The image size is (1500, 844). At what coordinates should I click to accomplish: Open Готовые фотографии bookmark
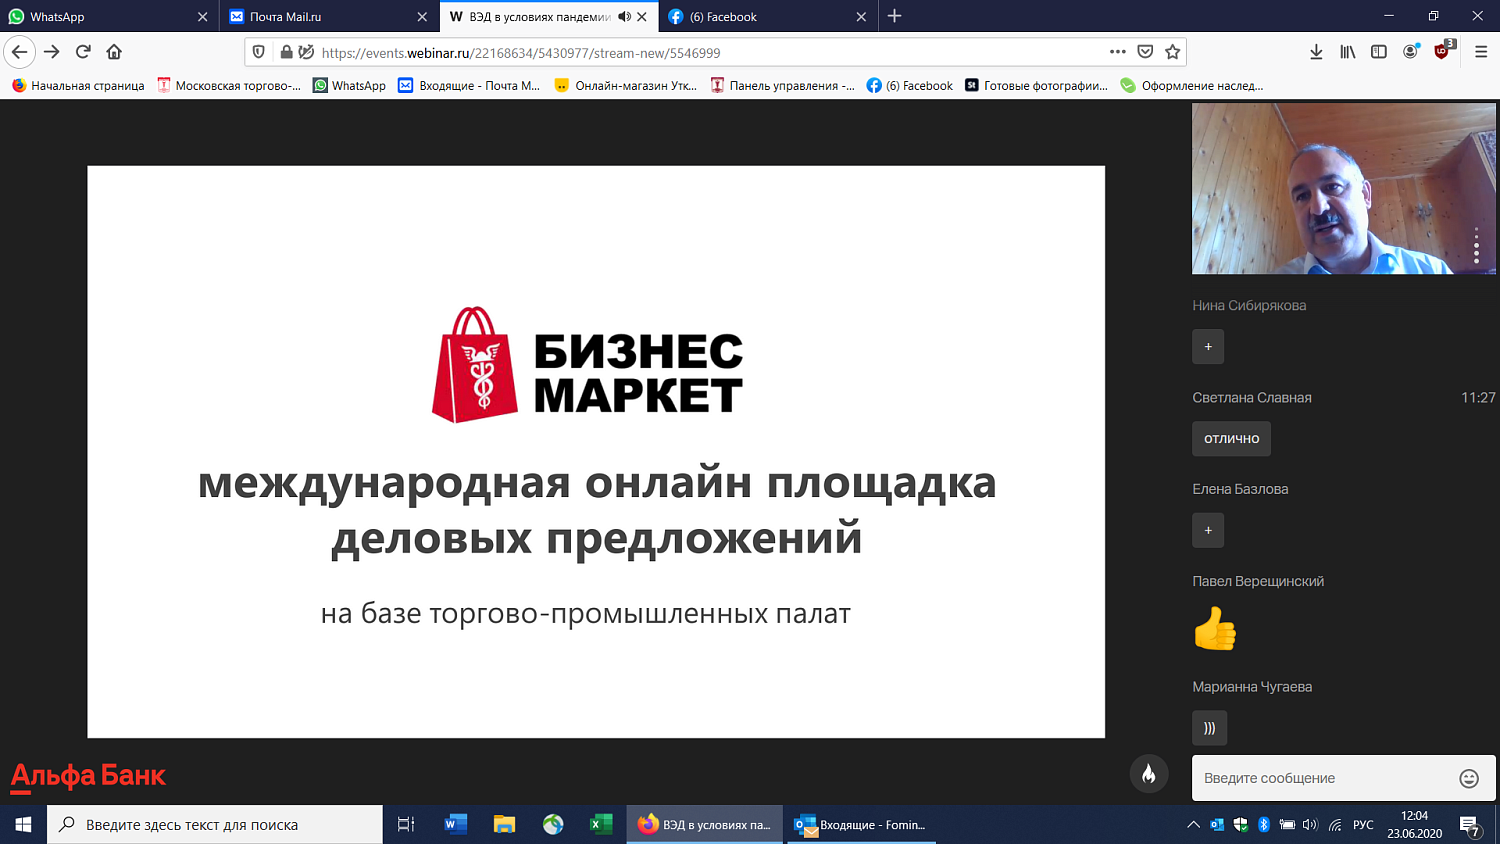coord(1036,86)
